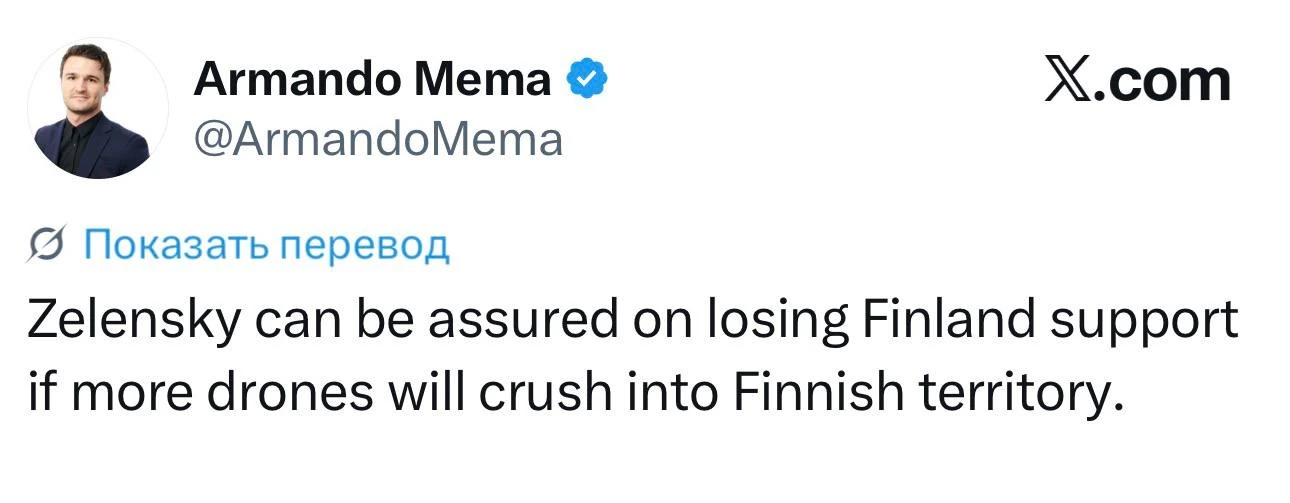Screen dimensions: 1290x503
Task: Click the ".com" text in the watermark
Action: point(1162,81)
